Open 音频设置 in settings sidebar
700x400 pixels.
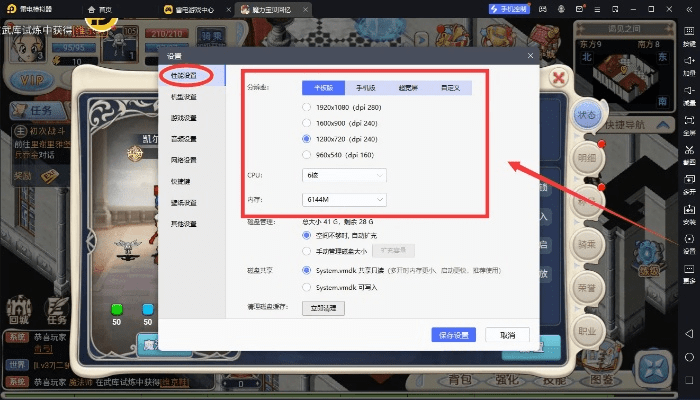pos(183,139)
